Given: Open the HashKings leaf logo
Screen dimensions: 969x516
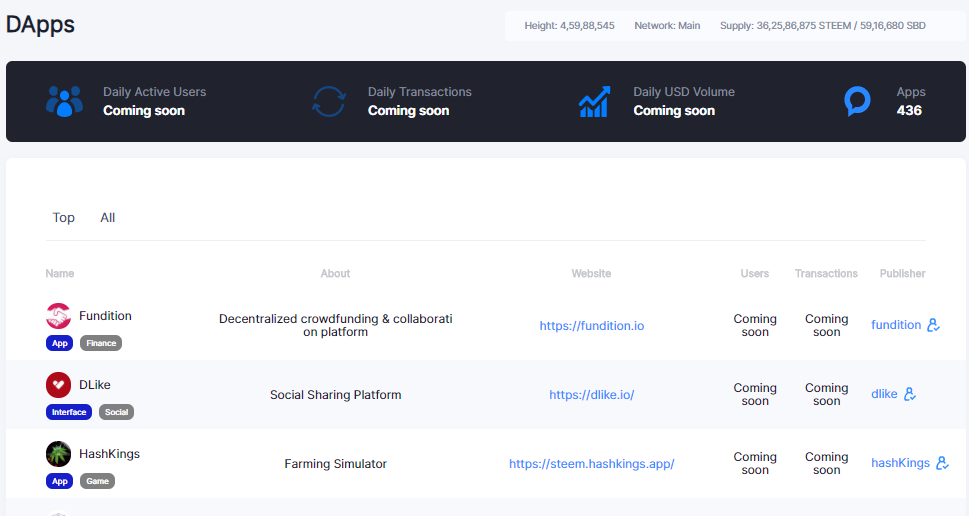Looking at the screenshot, I should pos(58,454).
